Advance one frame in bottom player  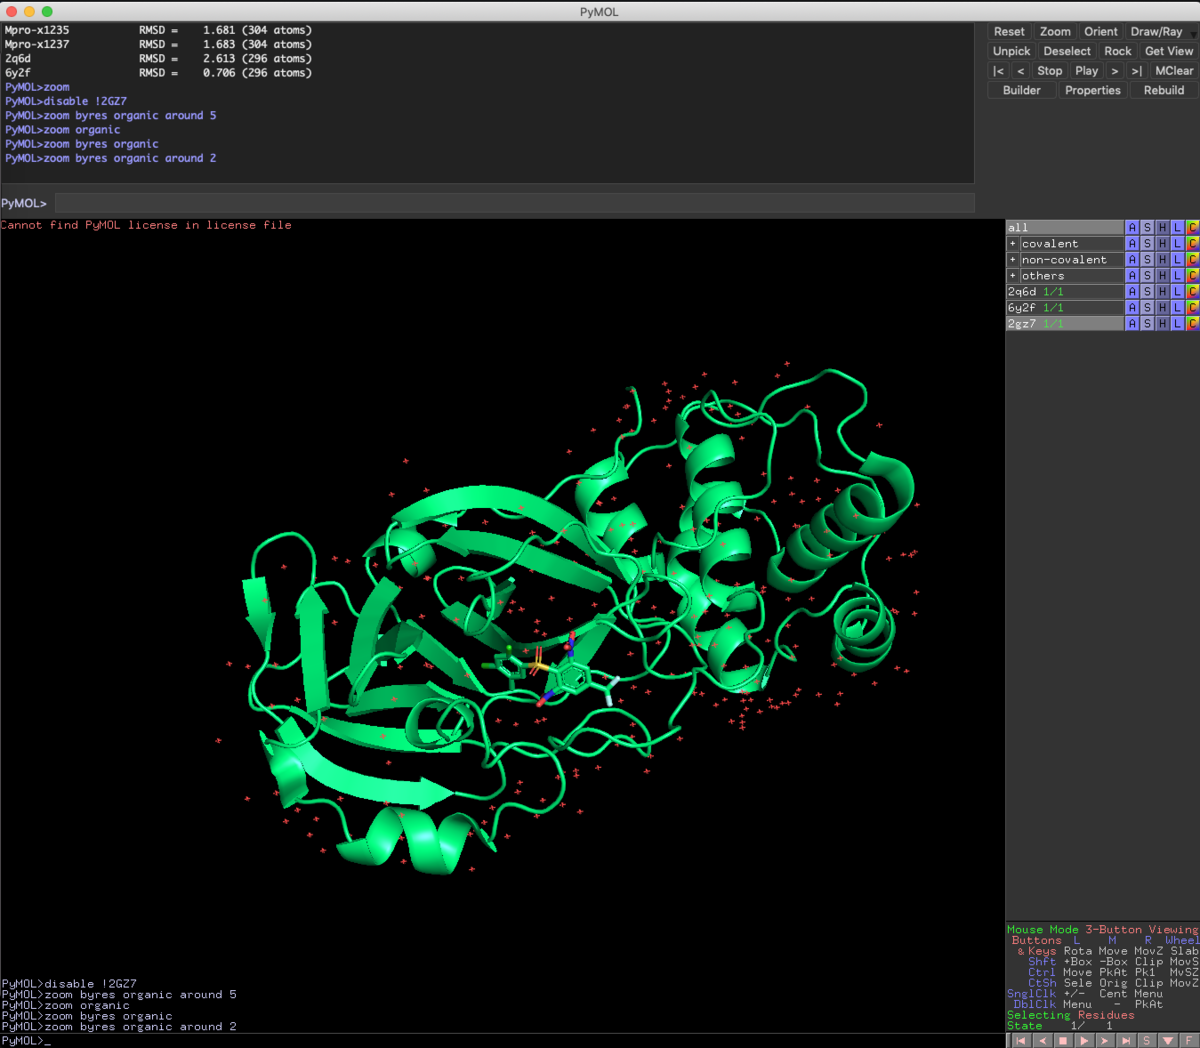click(1105, 1041)
